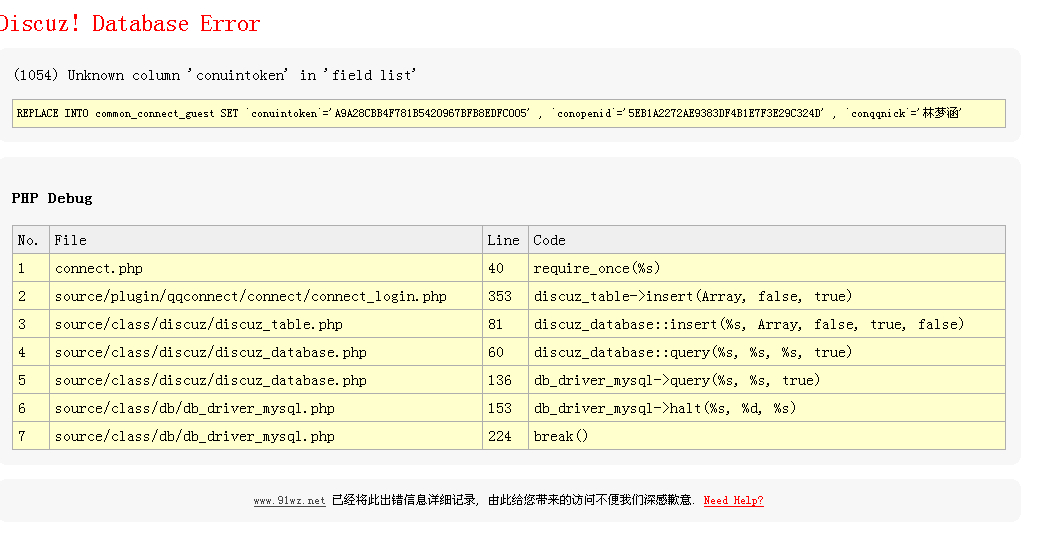Click row number 2 cell
The height and width of the screenshot is (547, 1040).
point(31,296)
